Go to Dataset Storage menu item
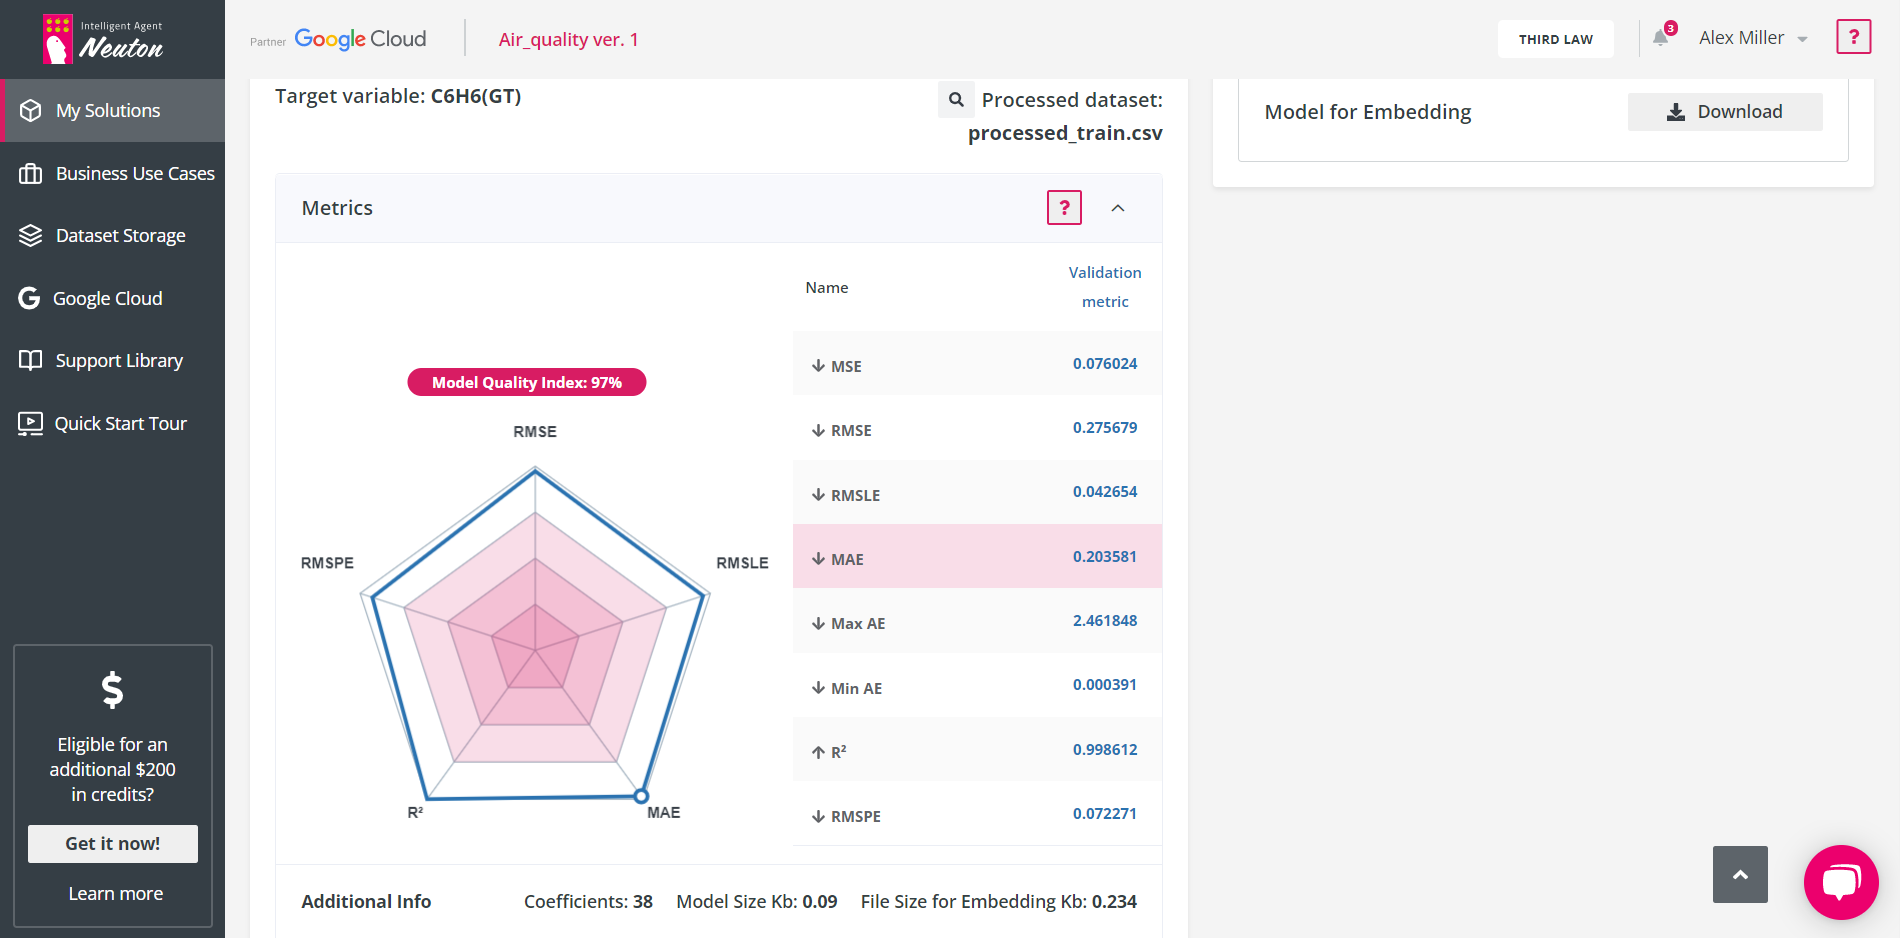1900x938 pixels. pyautogui.click(x=120, y=236)
